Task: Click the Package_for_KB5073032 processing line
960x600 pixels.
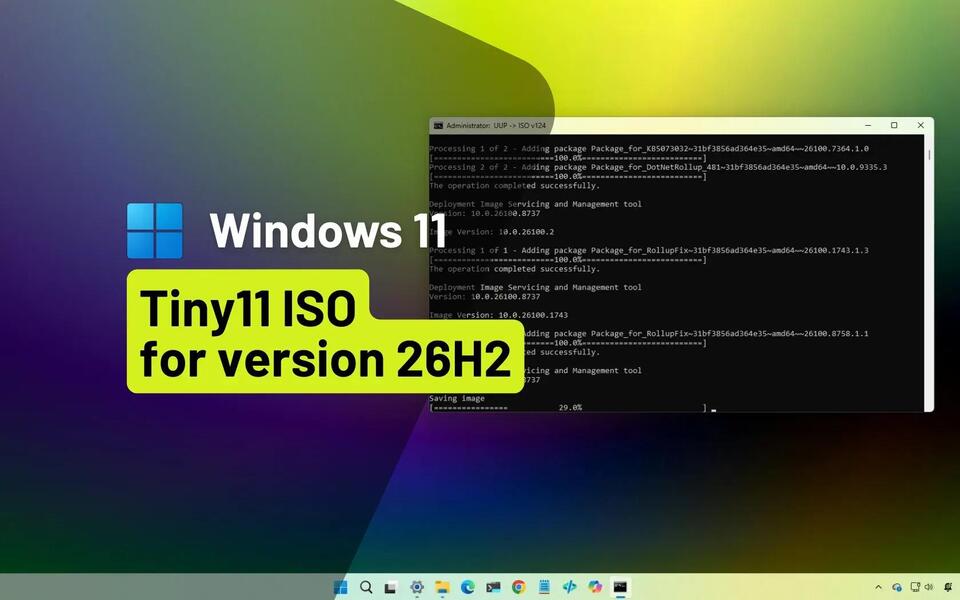Action: pos(649,149)
